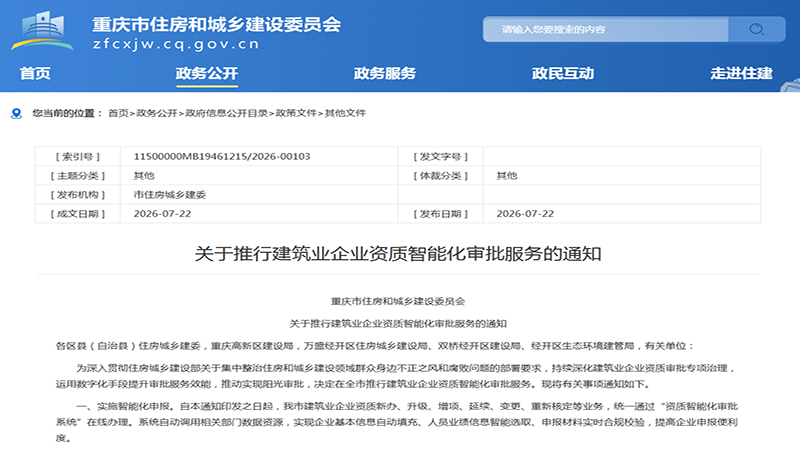Click the 主题分类 value 其他
This screenshot has height=450, width=800.
point(144,176)
